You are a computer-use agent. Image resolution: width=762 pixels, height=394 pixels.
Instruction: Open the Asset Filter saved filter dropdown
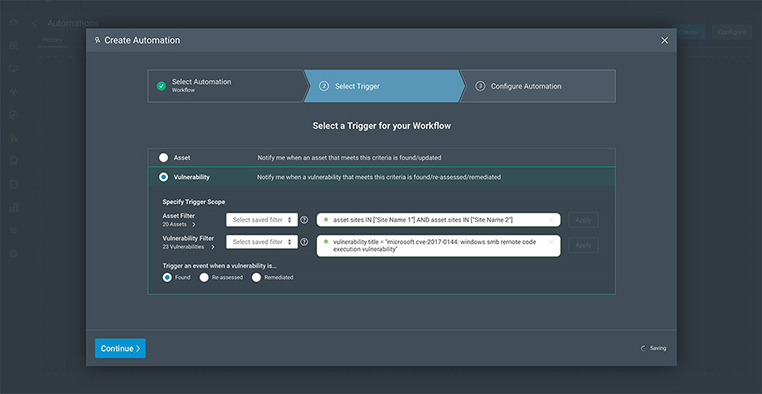pyautogui.click(x=262, y=220)
